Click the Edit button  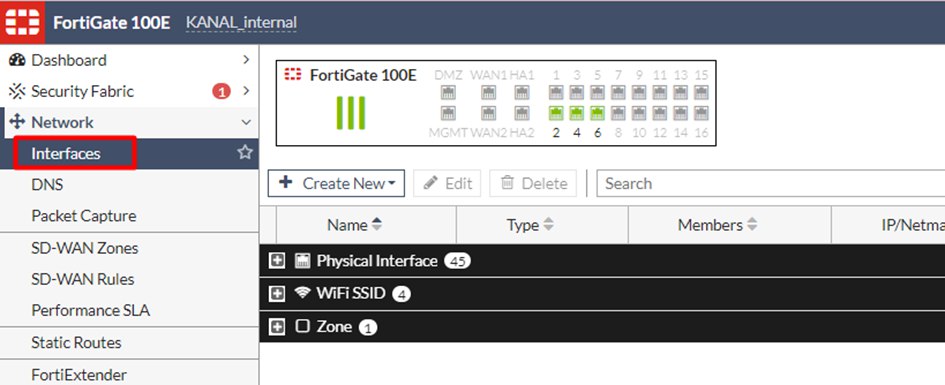pyautogui.click(x=447, y=183)
